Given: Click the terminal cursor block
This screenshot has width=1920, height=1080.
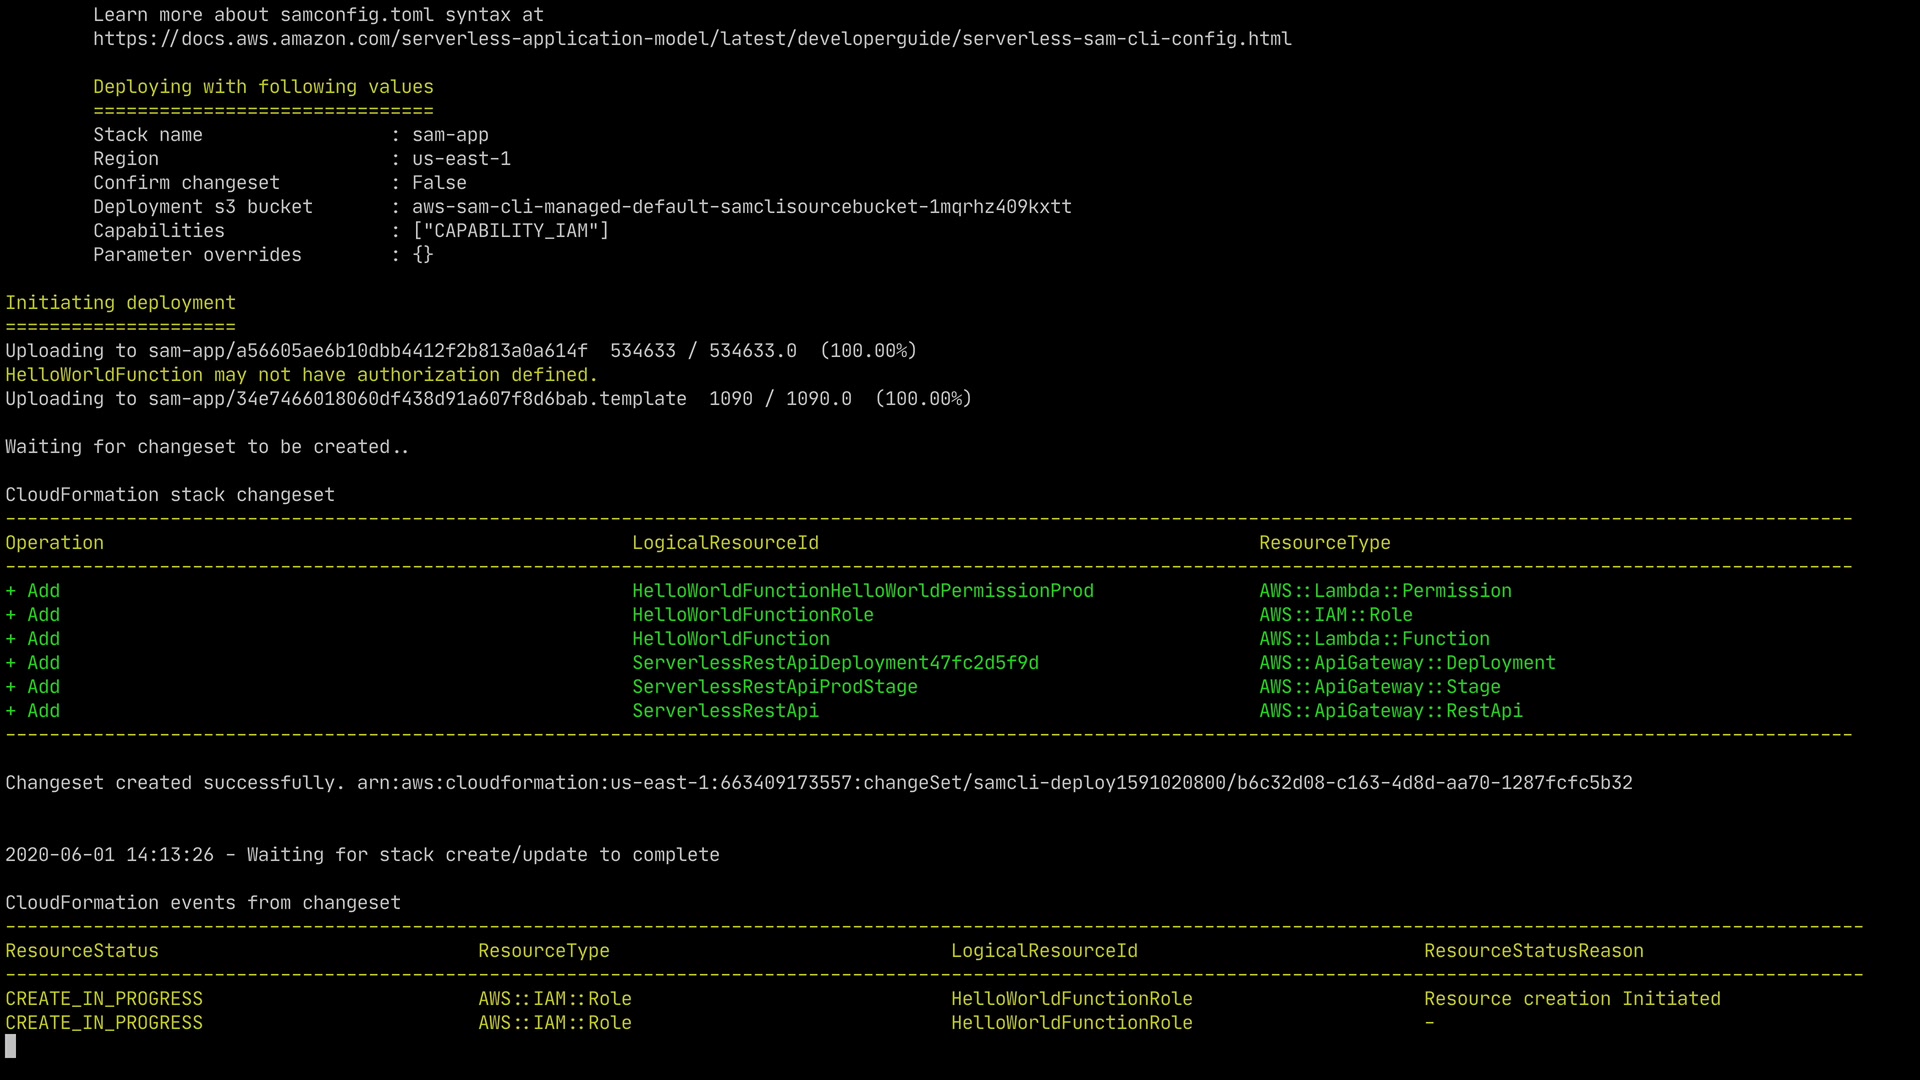Looking at the screenshot, I should 10,1046.
